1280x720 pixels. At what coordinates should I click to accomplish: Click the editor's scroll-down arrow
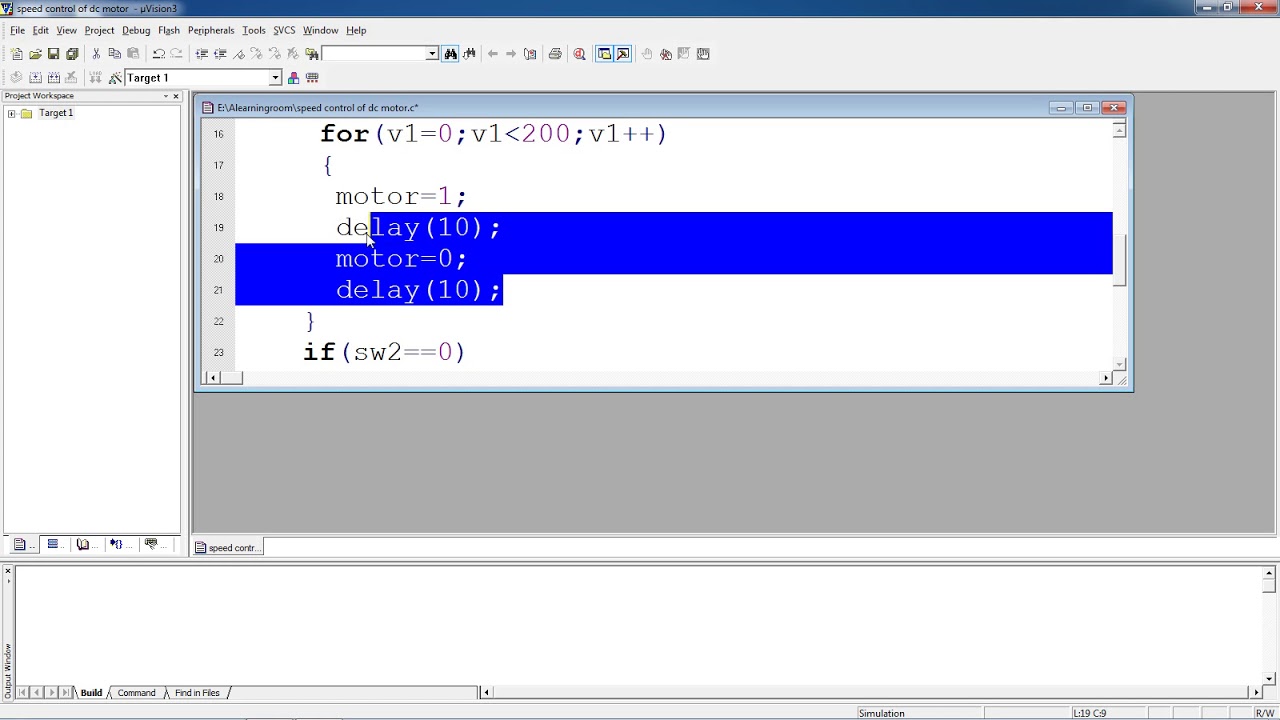1120,364
